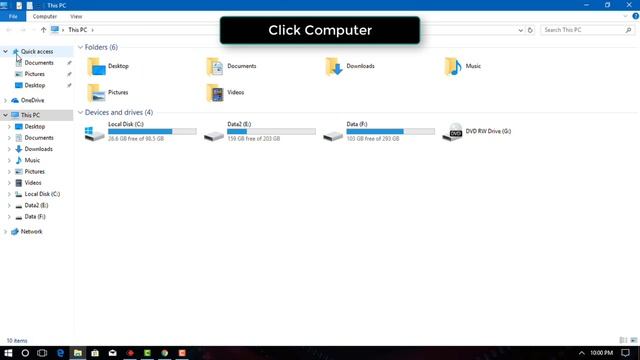Select This PC in navigation pane
The width and height of the screenshot is (640, 360).
tap(30, 115)
